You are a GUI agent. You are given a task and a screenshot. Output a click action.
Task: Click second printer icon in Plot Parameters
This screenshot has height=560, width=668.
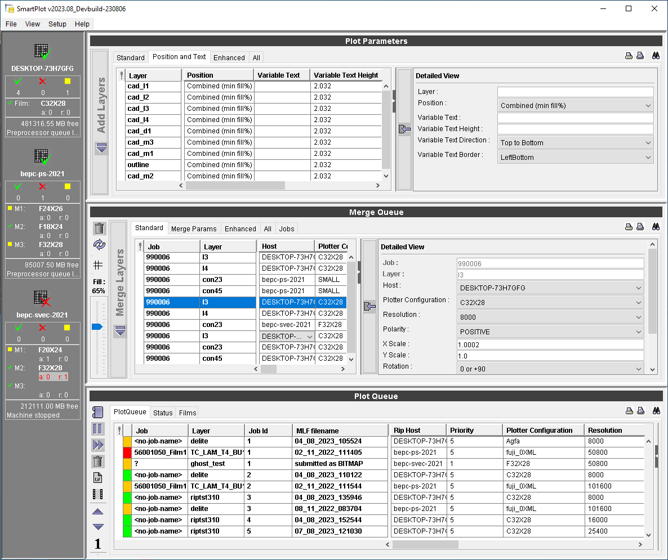click(x=640, y=55)
